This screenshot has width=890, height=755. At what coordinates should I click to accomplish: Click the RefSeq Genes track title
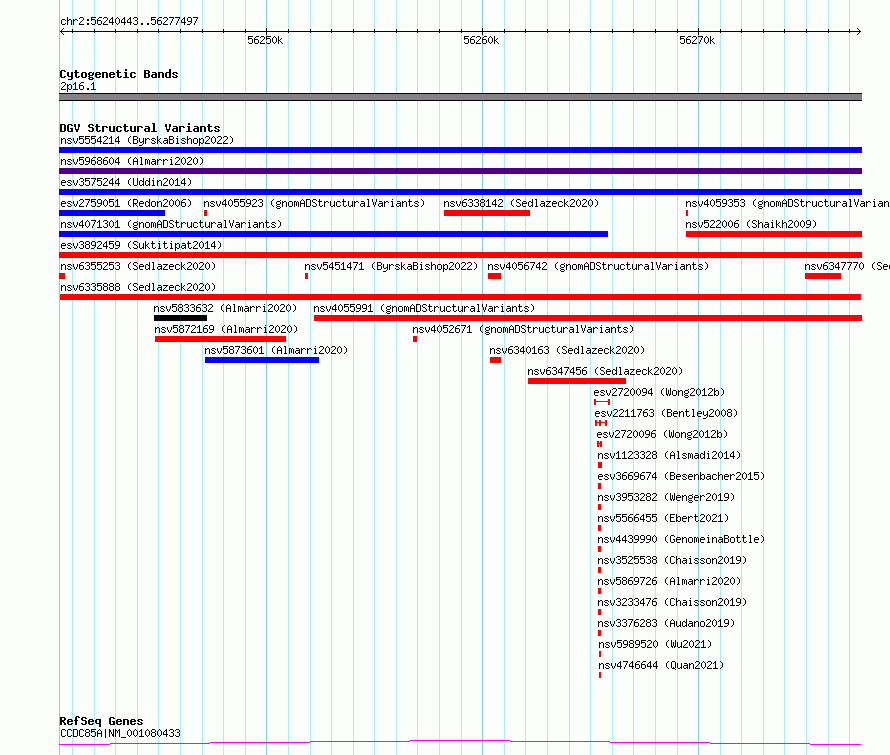point(101,721)
